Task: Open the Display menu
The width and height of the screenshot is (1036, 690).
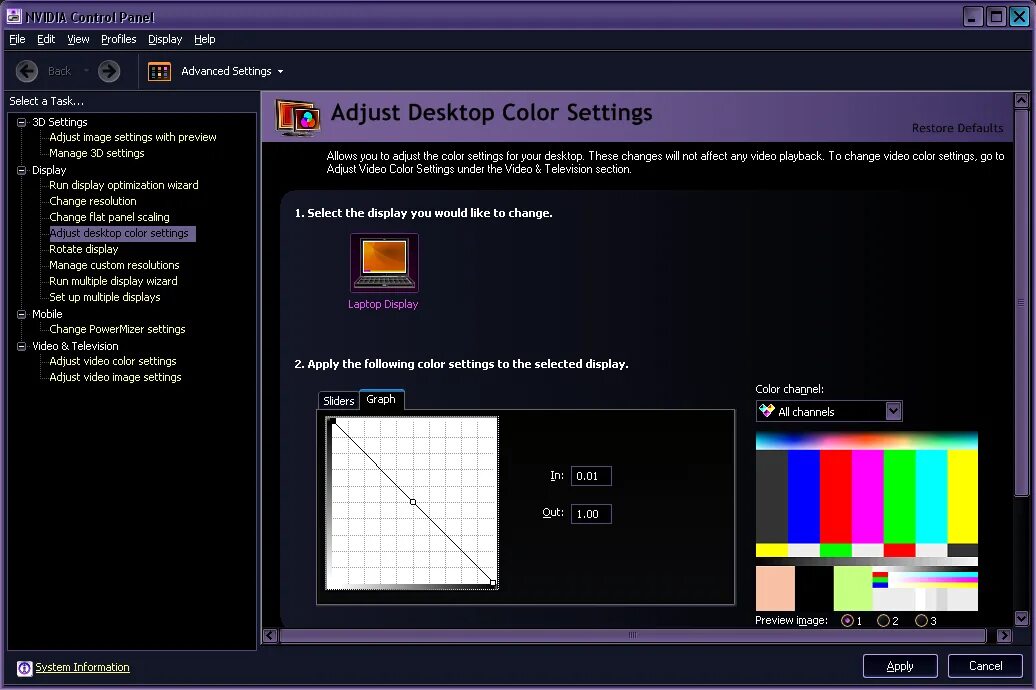Action: [165, 39]
